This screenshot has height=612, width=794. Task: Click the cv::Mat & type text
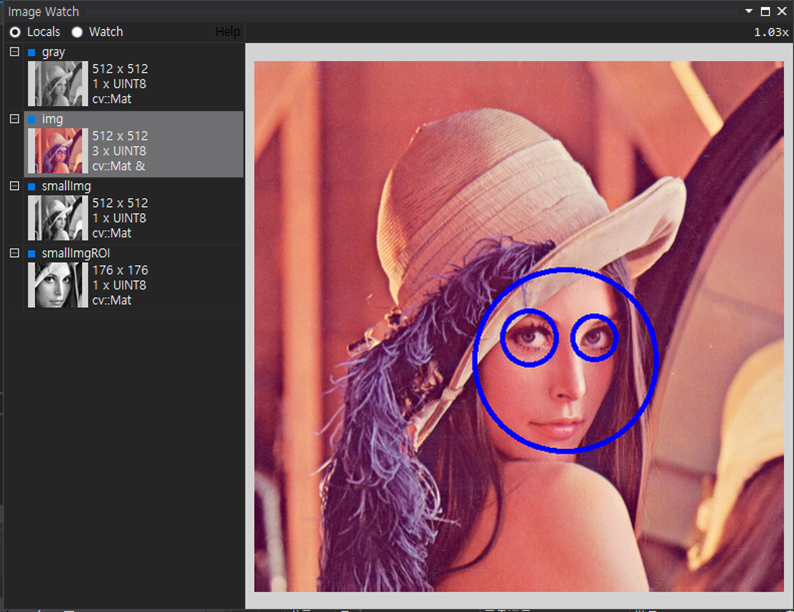pyautogui.click(x=118, y=166)
